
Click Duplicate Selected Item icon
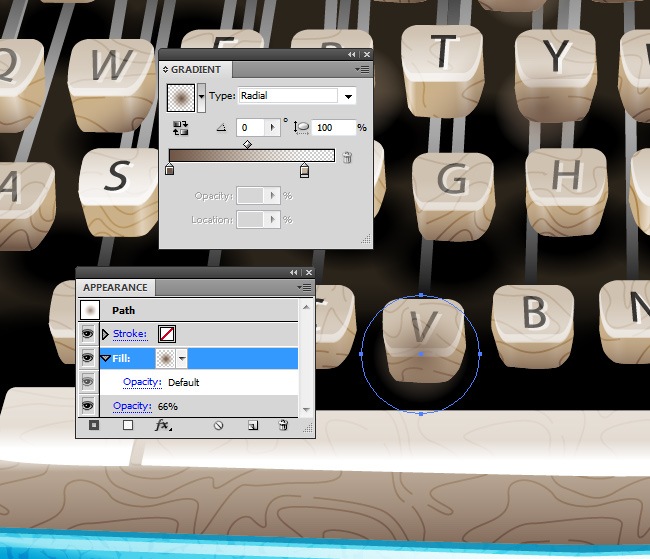pos(253,425)
